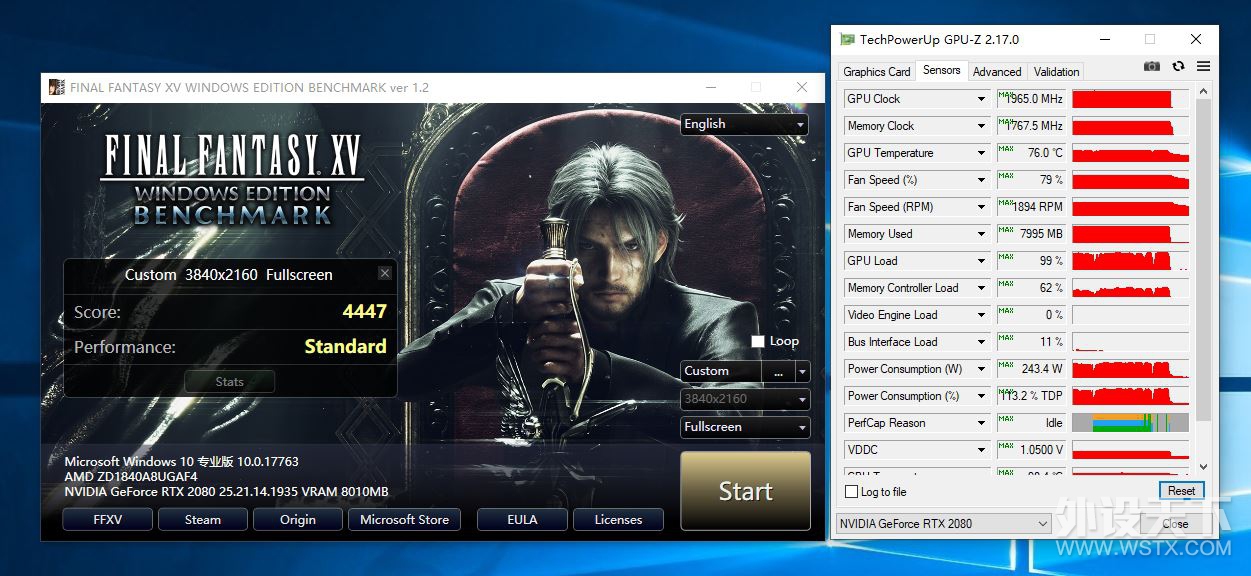Click the Final Fantasy XV title bar icon
This screenshot has width=1251, height=576.
click(x=58, y=87)
